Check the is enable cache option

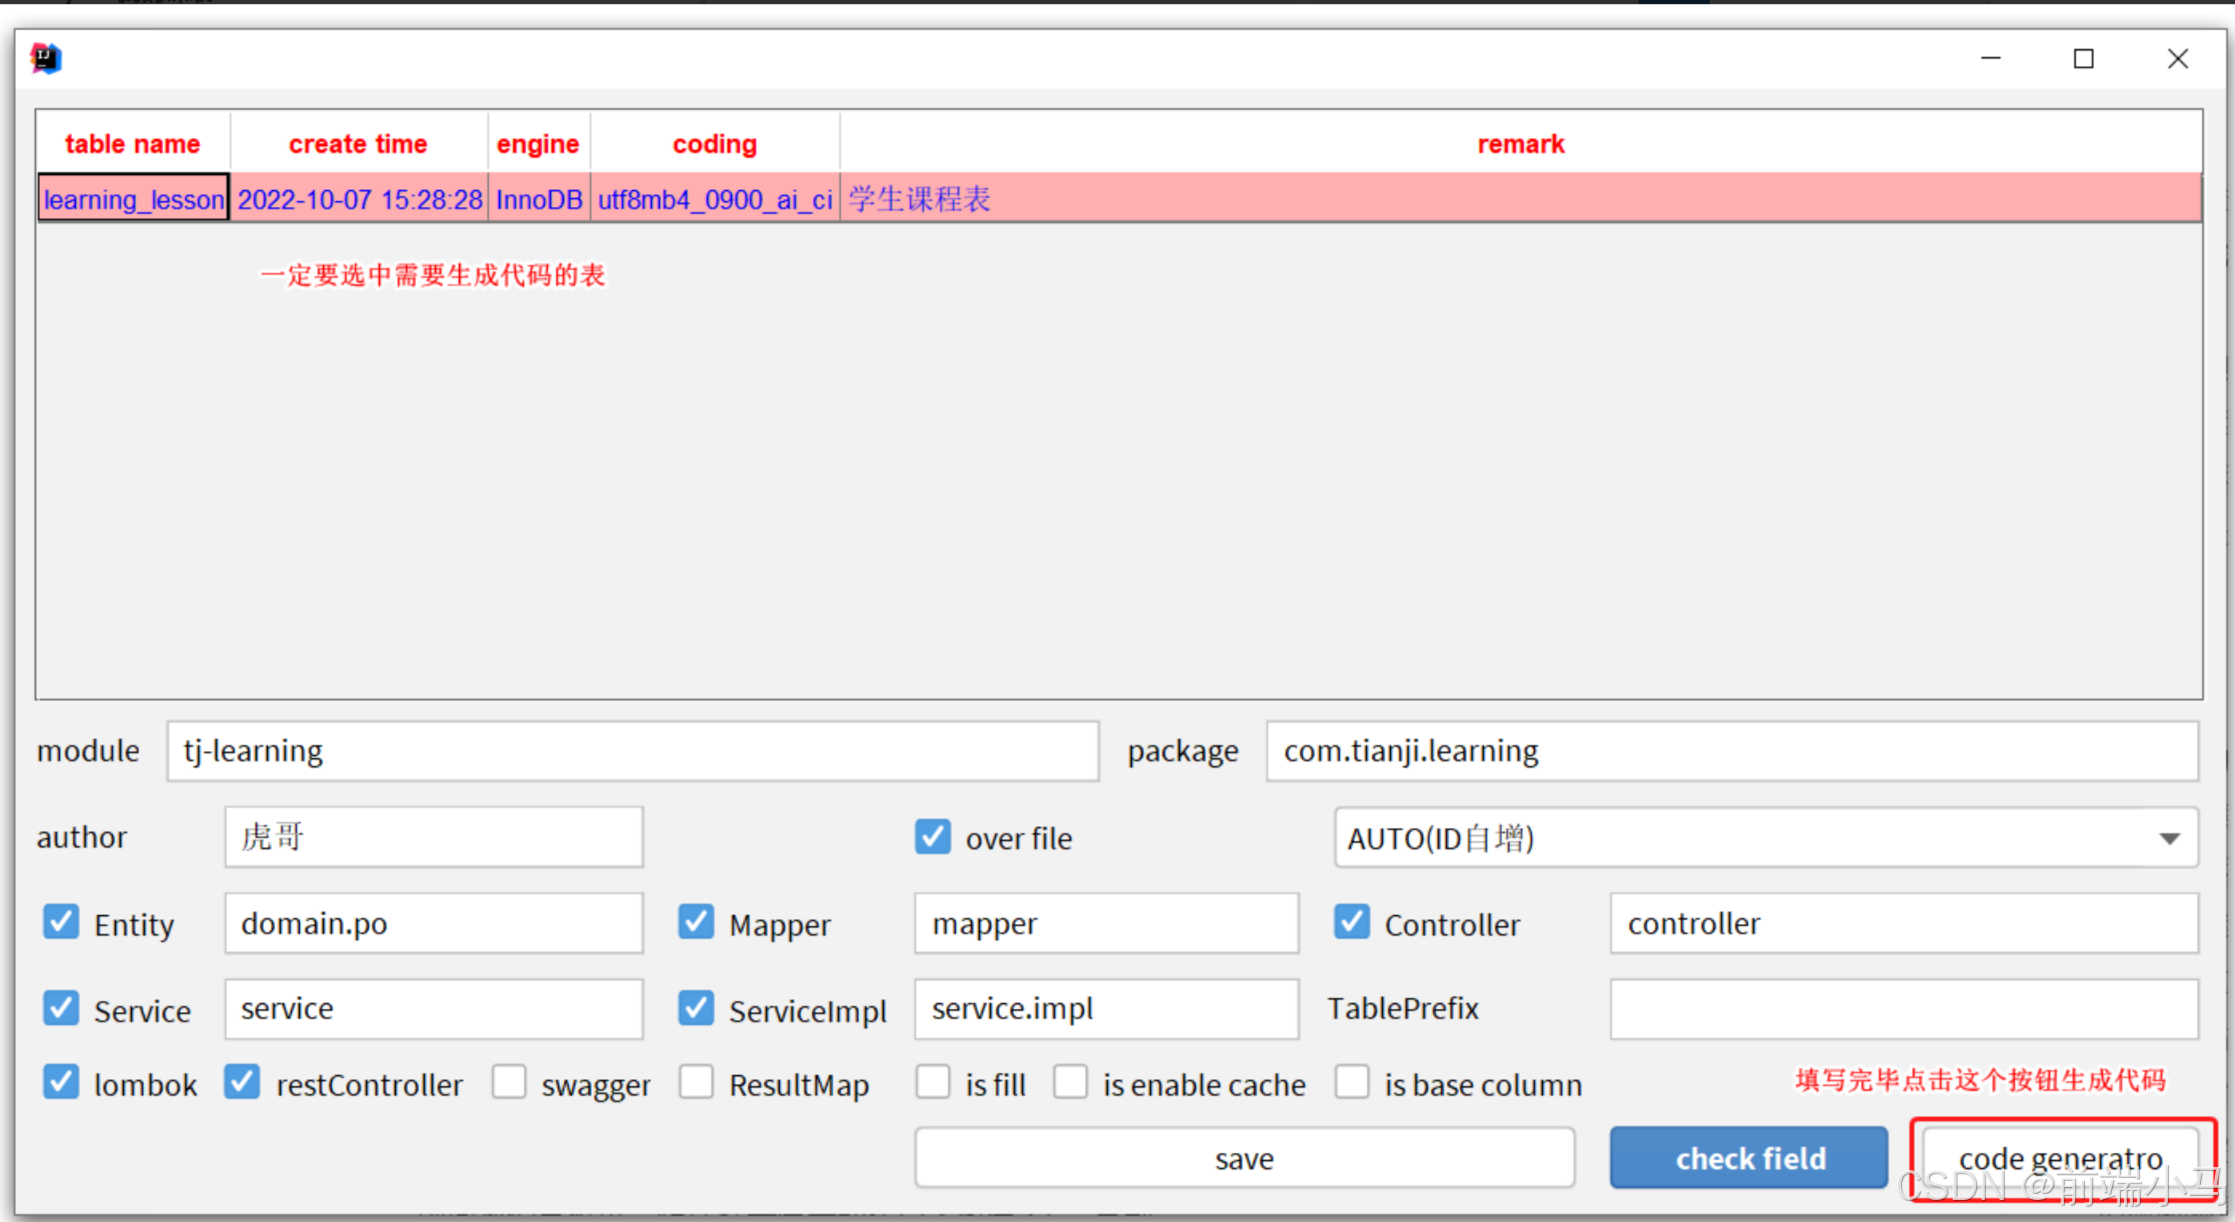1070,1083
